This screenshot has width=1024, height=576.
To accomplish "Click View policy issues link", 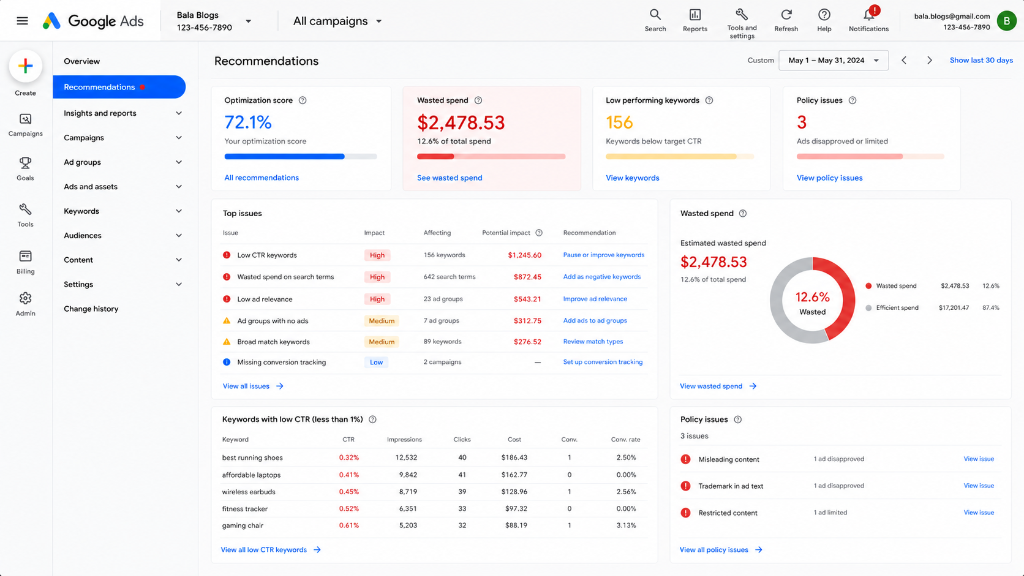I will point(829,178).
